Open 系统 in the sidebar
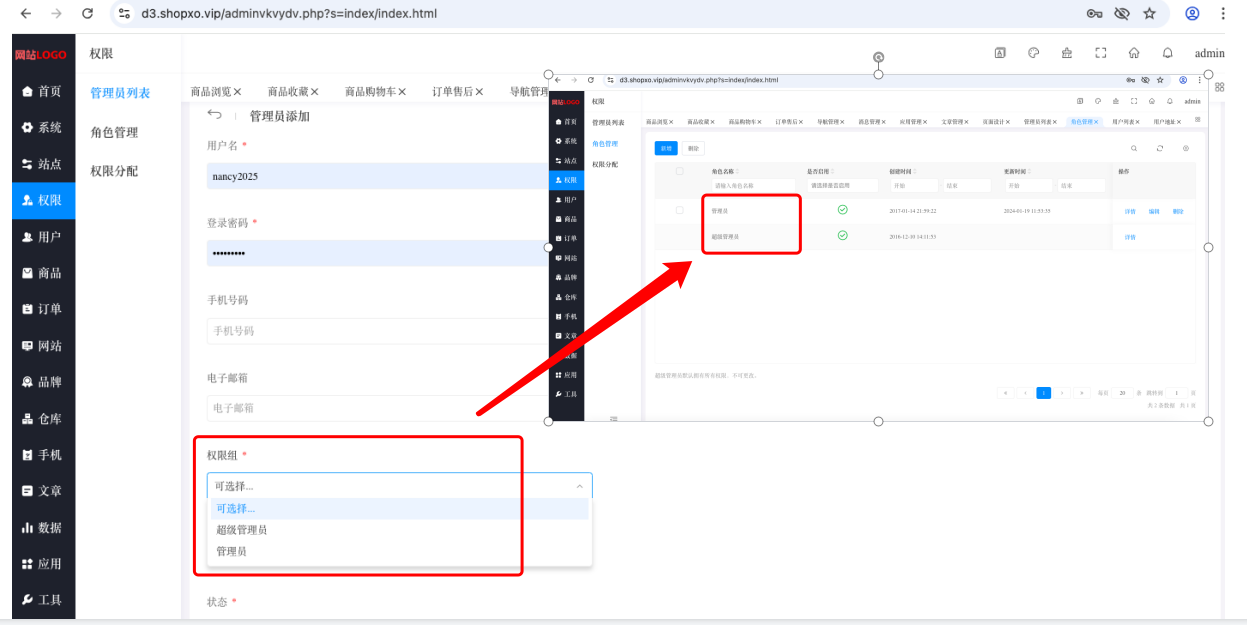 tap(42, 128)
